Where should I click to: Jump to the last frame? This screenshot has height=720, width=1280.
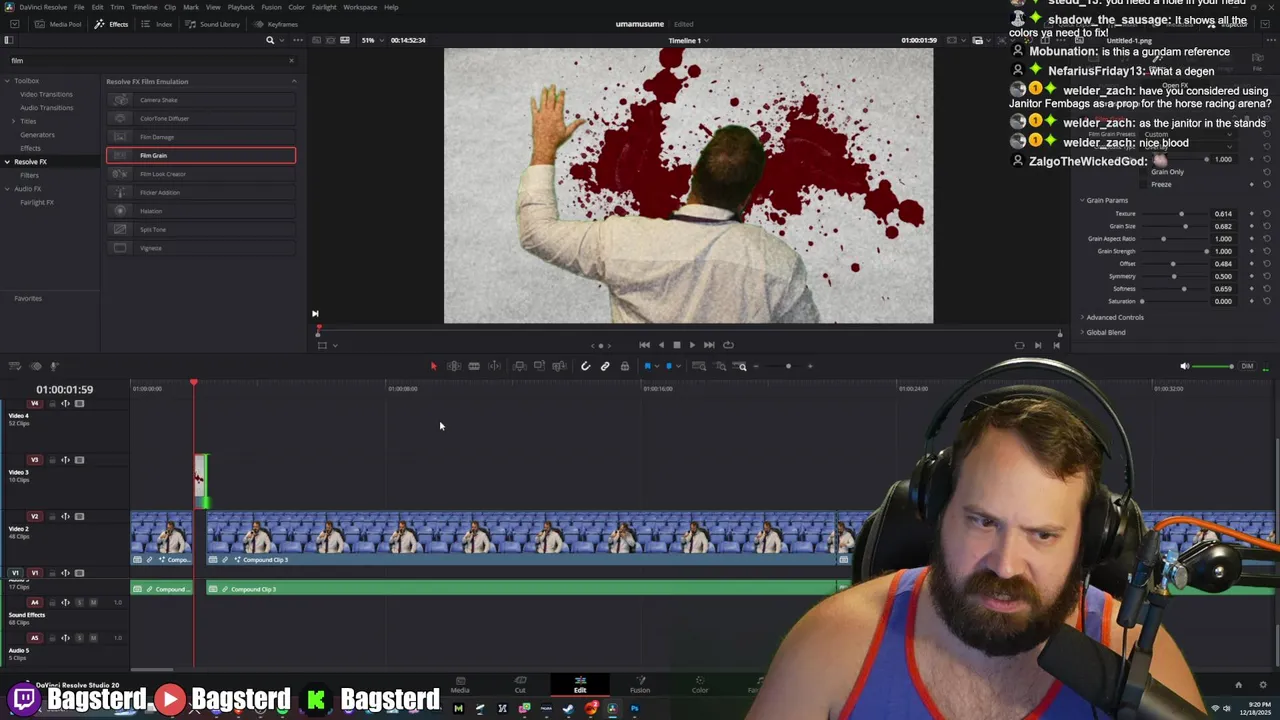click(709, 345)
